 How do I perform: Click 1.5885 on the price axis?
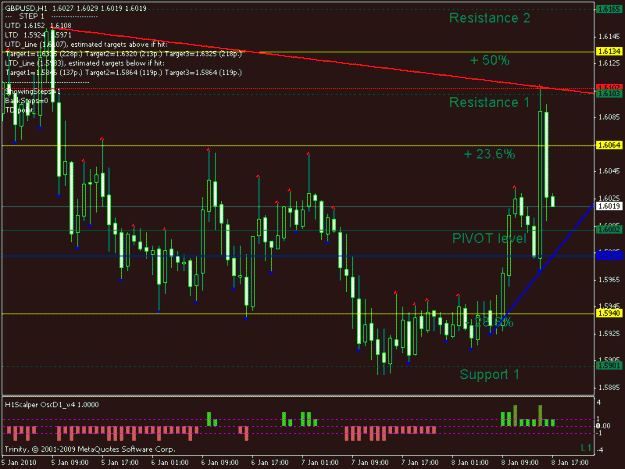[x=609, y=387]
